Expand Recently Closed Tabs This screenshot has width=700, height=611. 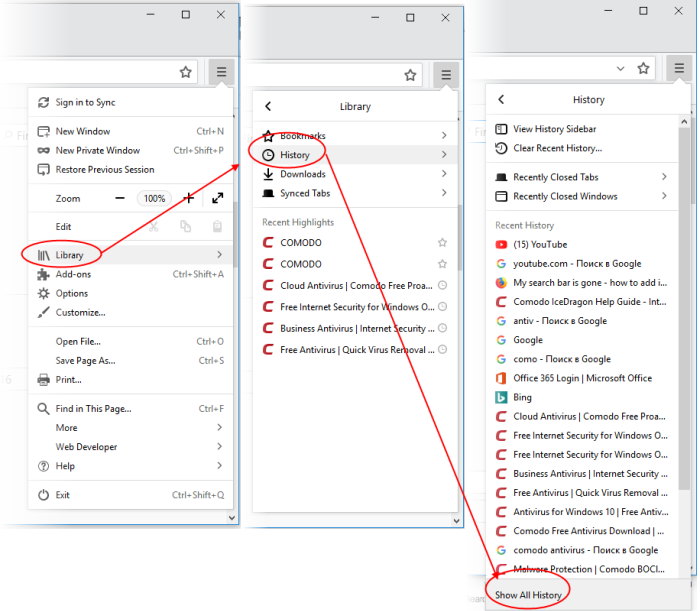pyautogui.click(x=582, y=177)
